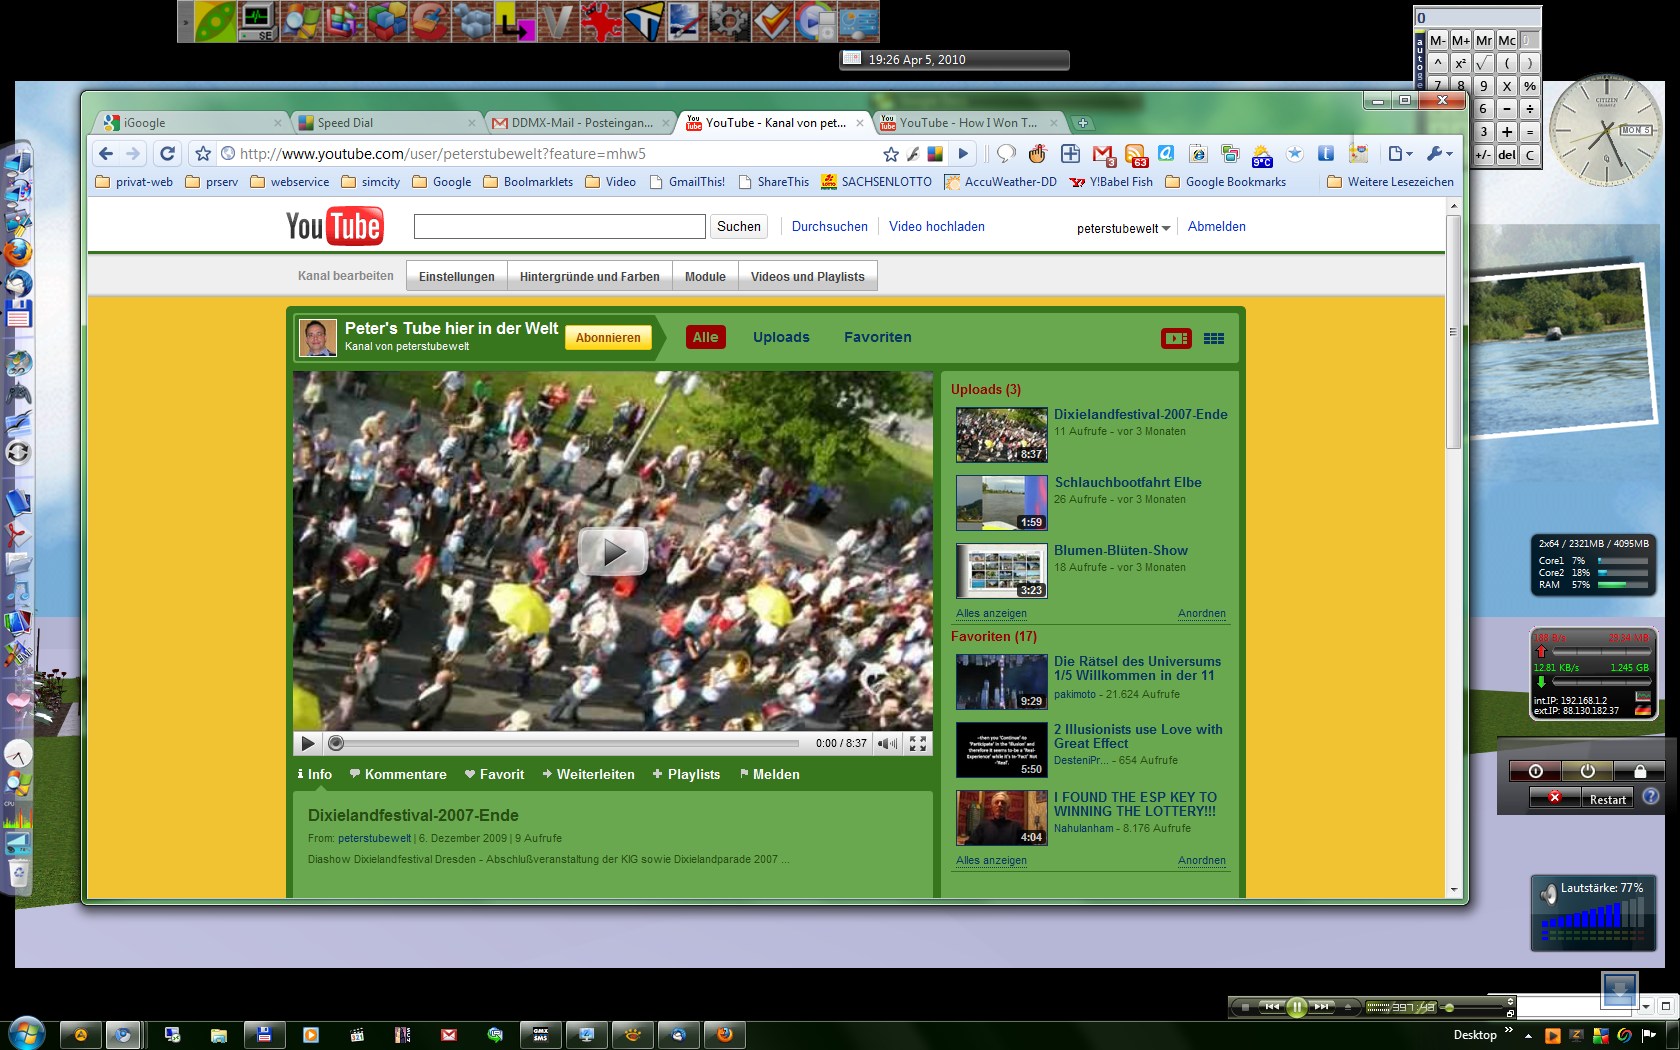Click the YouTube search input field
This screenshot has height=1050, width=1680.
click(559, 227)
